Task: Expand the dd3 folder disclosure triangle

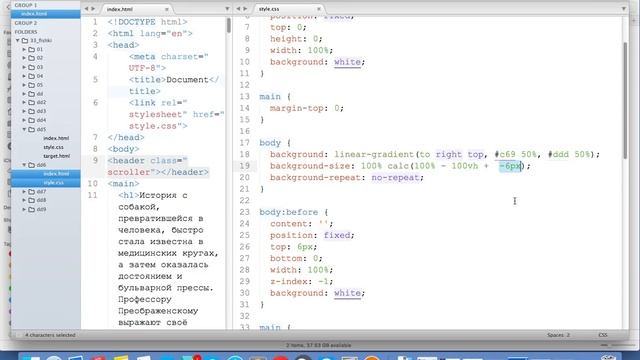Action: [24, 111]
